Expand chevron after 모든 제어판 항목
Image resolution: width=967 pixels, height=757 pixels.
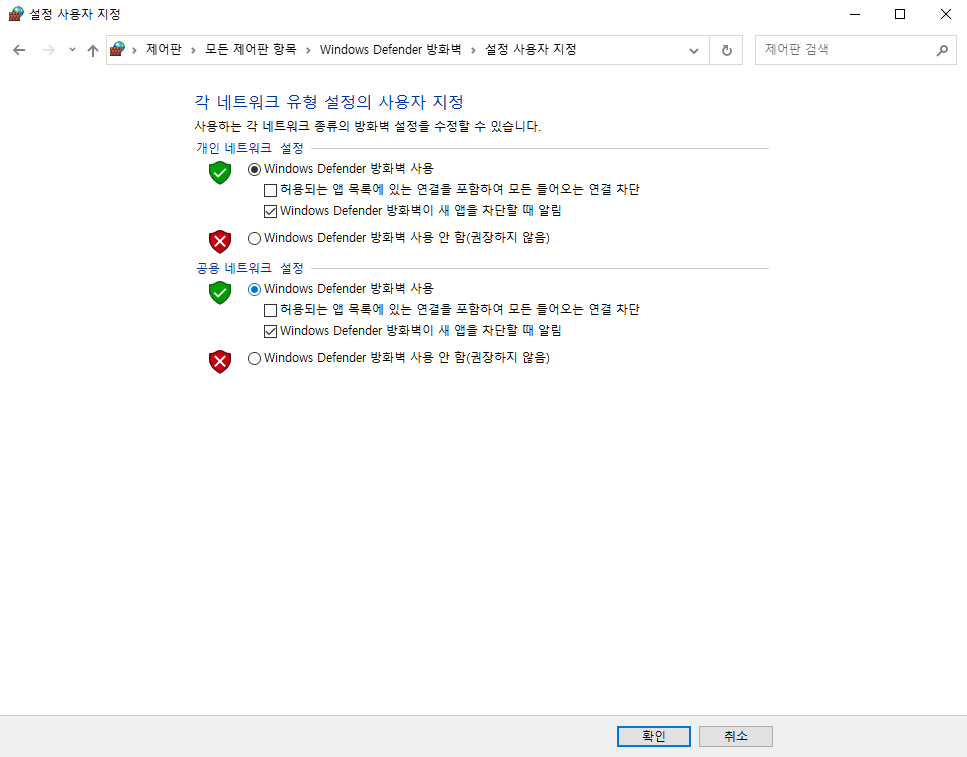pos(308,50)
